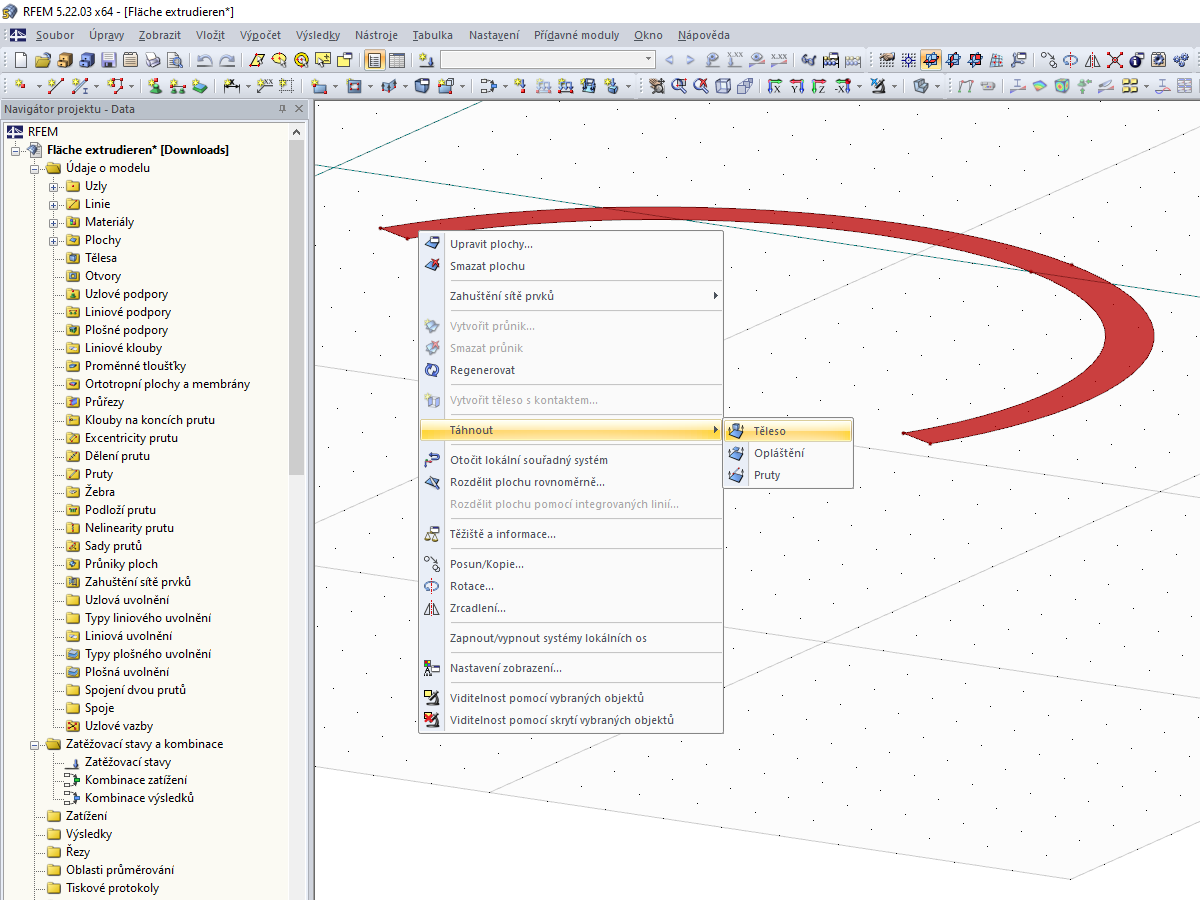1200x900 pixels.
Task: Select Zatěžovací stavy in the navigator tree
Action: 127,762
